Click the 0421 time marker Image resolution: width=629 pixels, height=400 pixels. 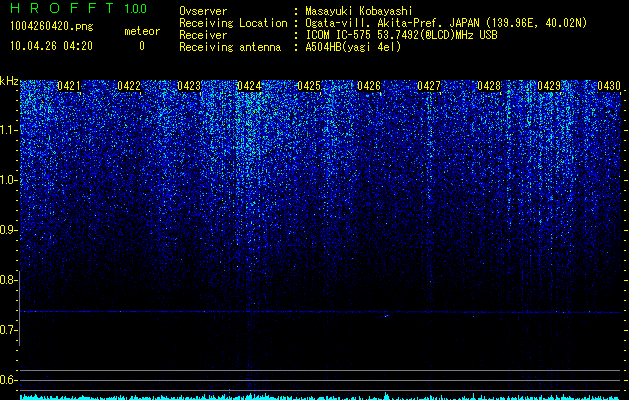click(x=69, y=86)
